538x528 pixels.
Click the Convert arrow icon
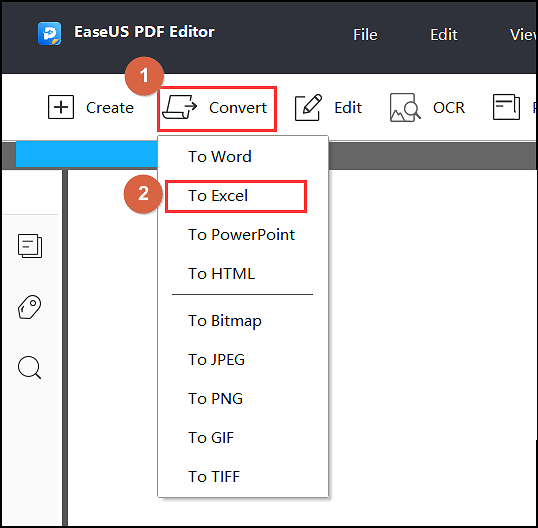coord(179,107)
